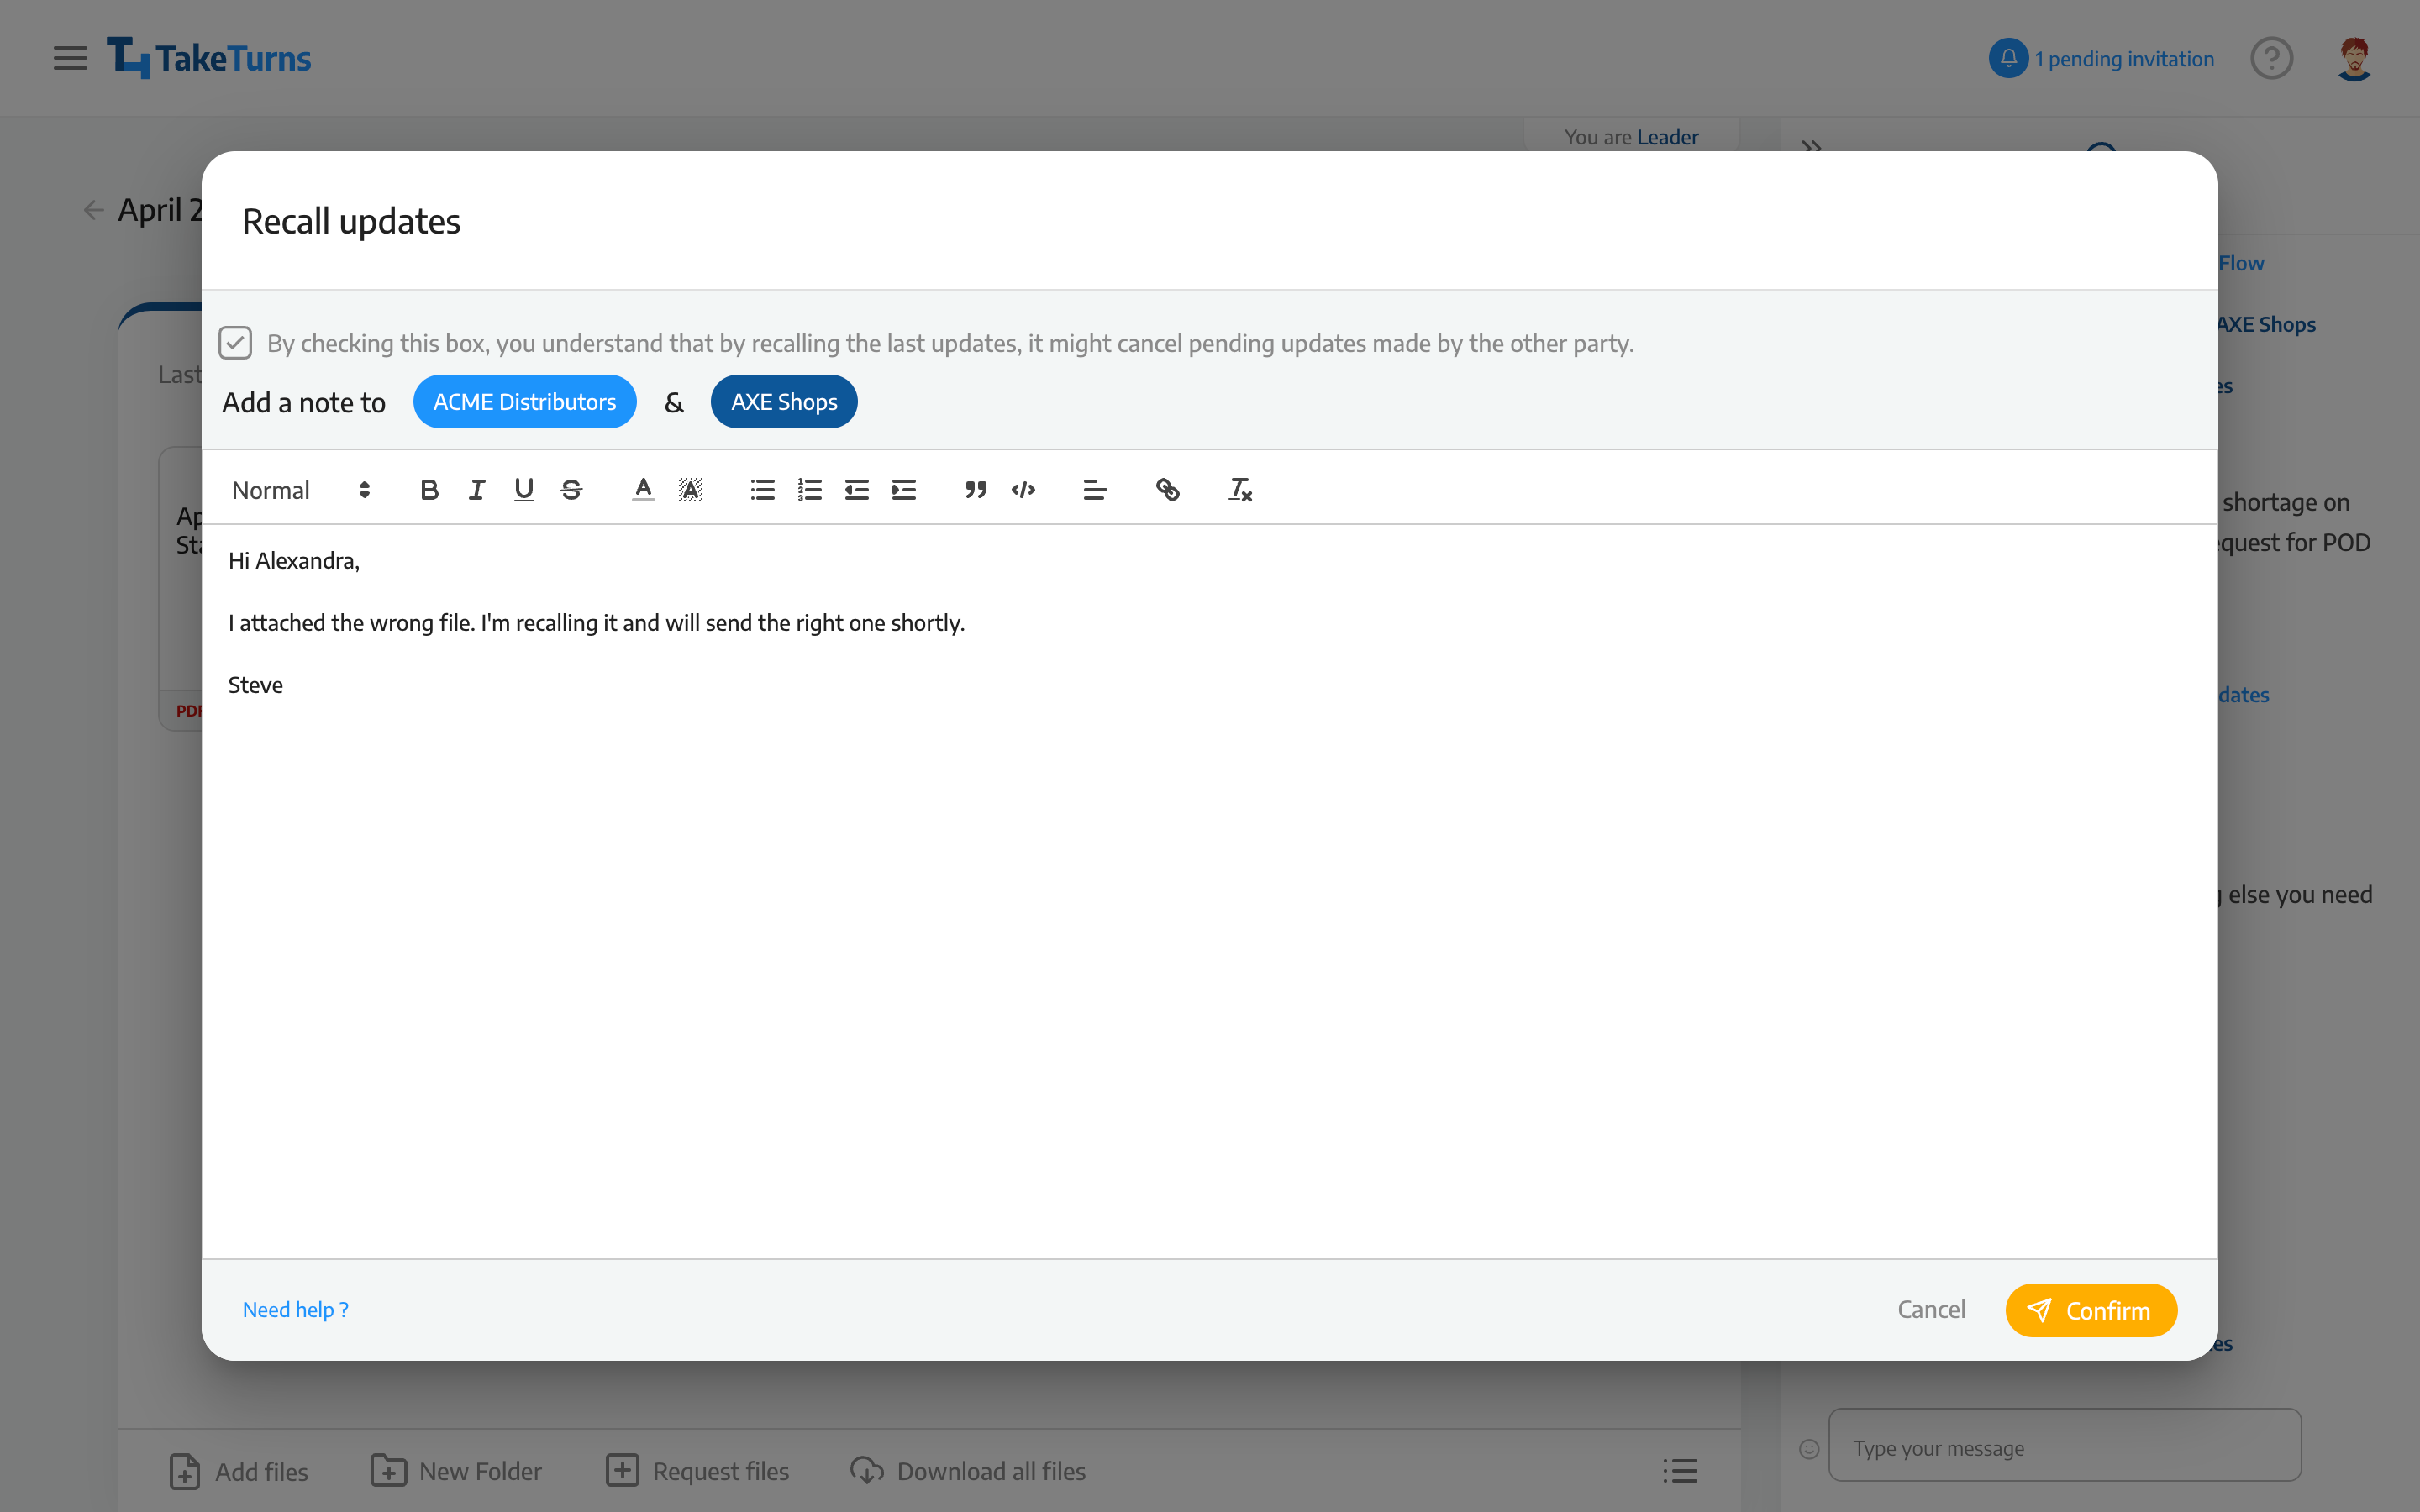Download all files
Screen dimensions: 2420x1512
point(967,1471)
